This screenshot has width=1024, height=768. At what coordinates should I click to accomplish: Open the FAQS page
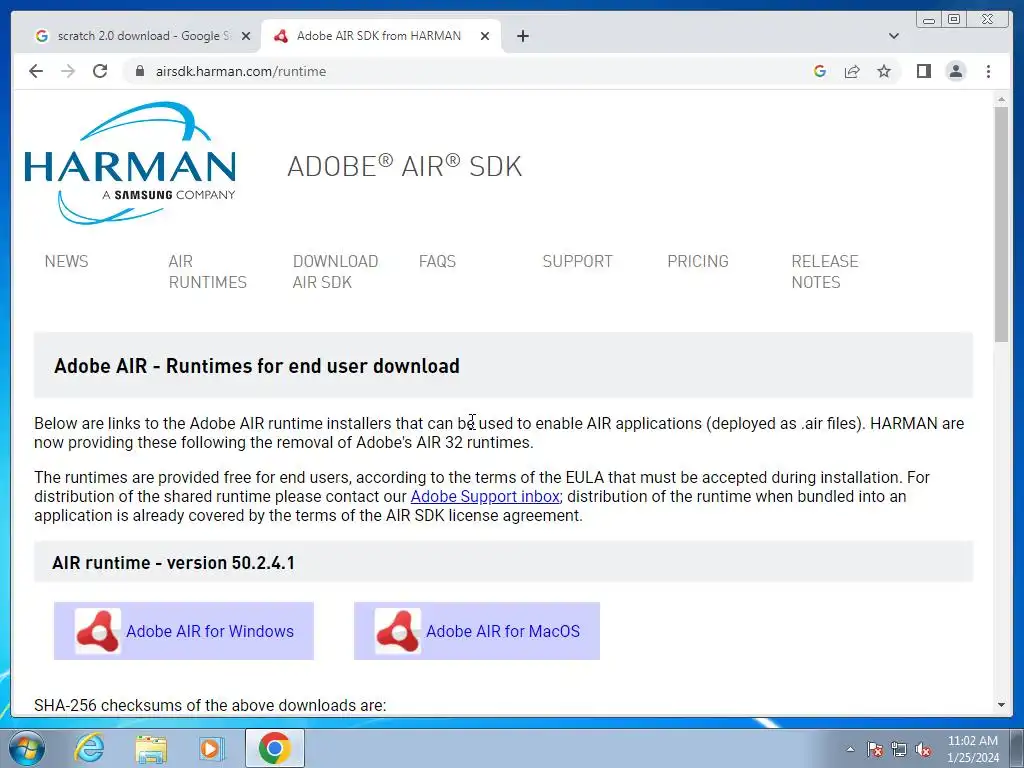pos(437,261)
